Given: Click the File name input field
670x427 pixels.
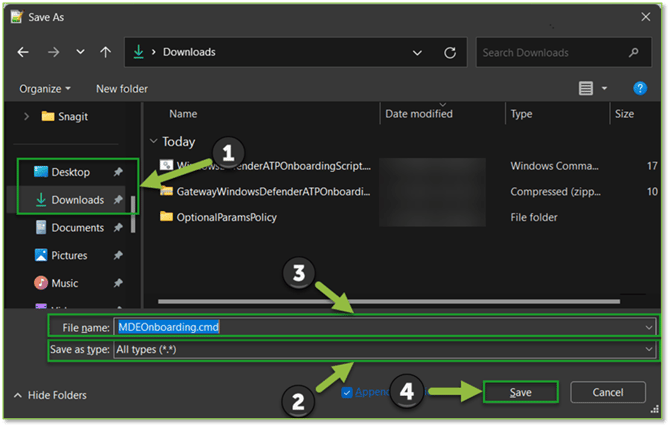Looking at the screenshot, I should tap(380, 326).
